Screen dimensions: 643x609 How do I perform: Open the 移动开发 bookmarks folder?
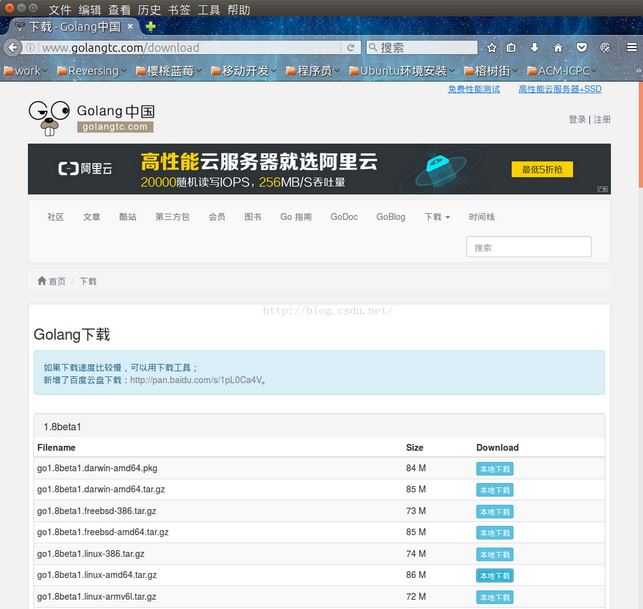(x=244, y=71)
